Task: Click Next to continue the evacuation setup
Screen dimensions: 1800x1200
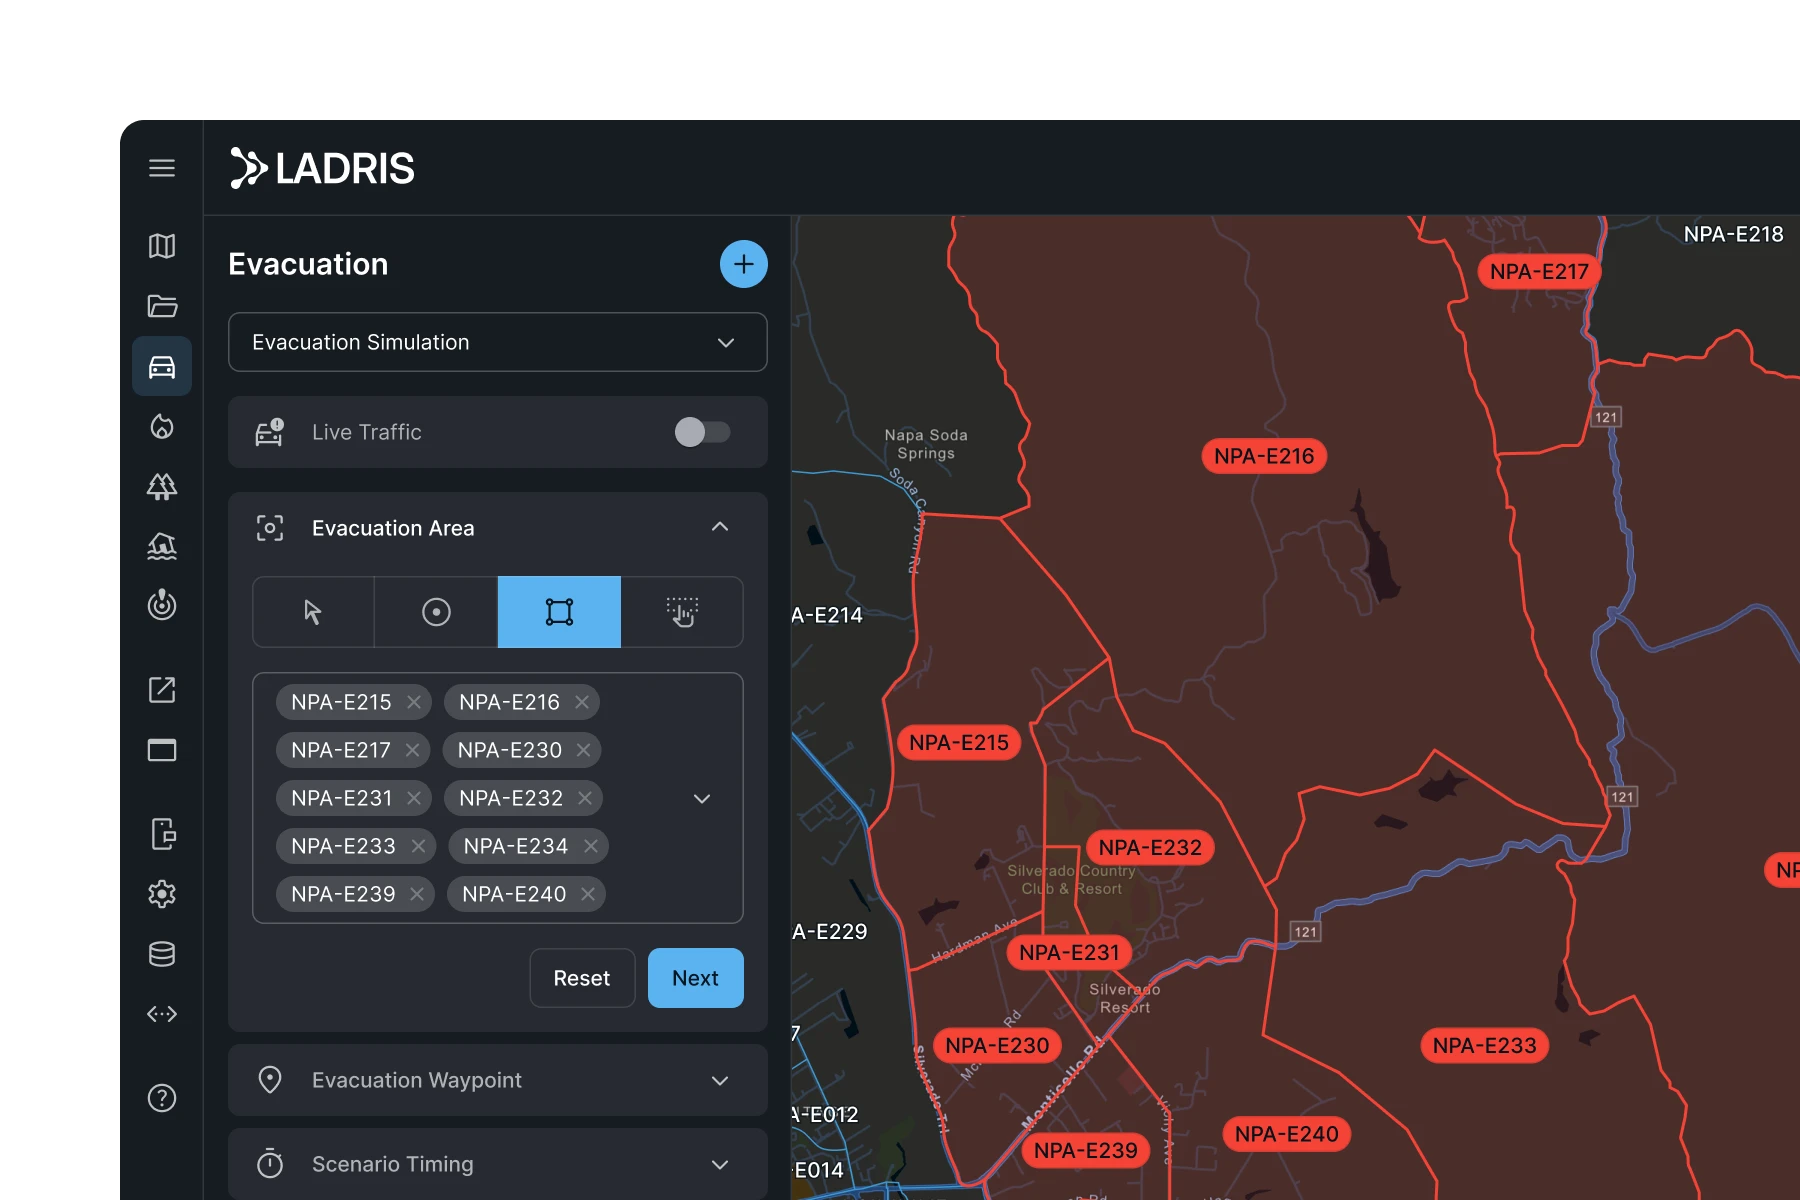Action: (695, 978)
